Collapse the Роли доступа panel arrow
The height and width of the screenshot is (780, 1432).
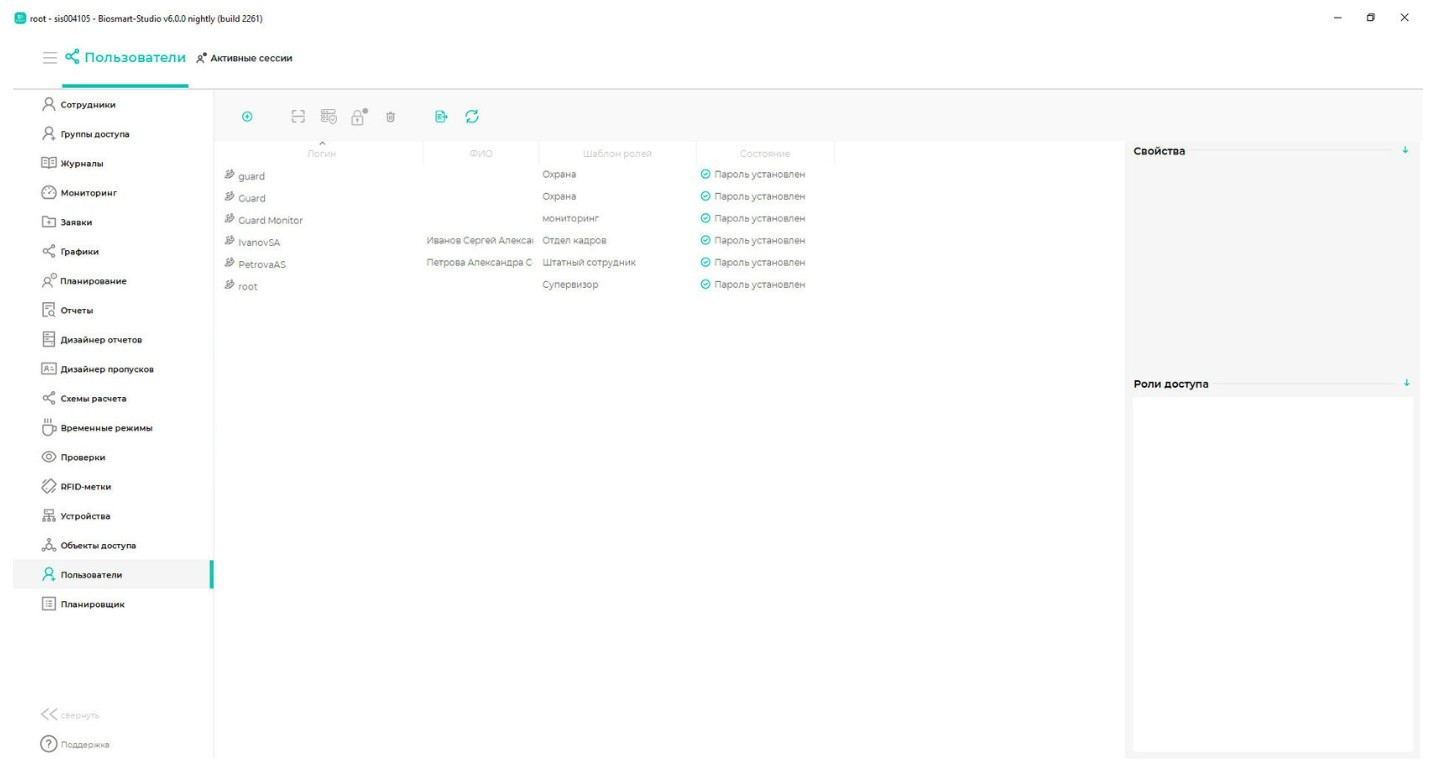(x=1405, y=384)
